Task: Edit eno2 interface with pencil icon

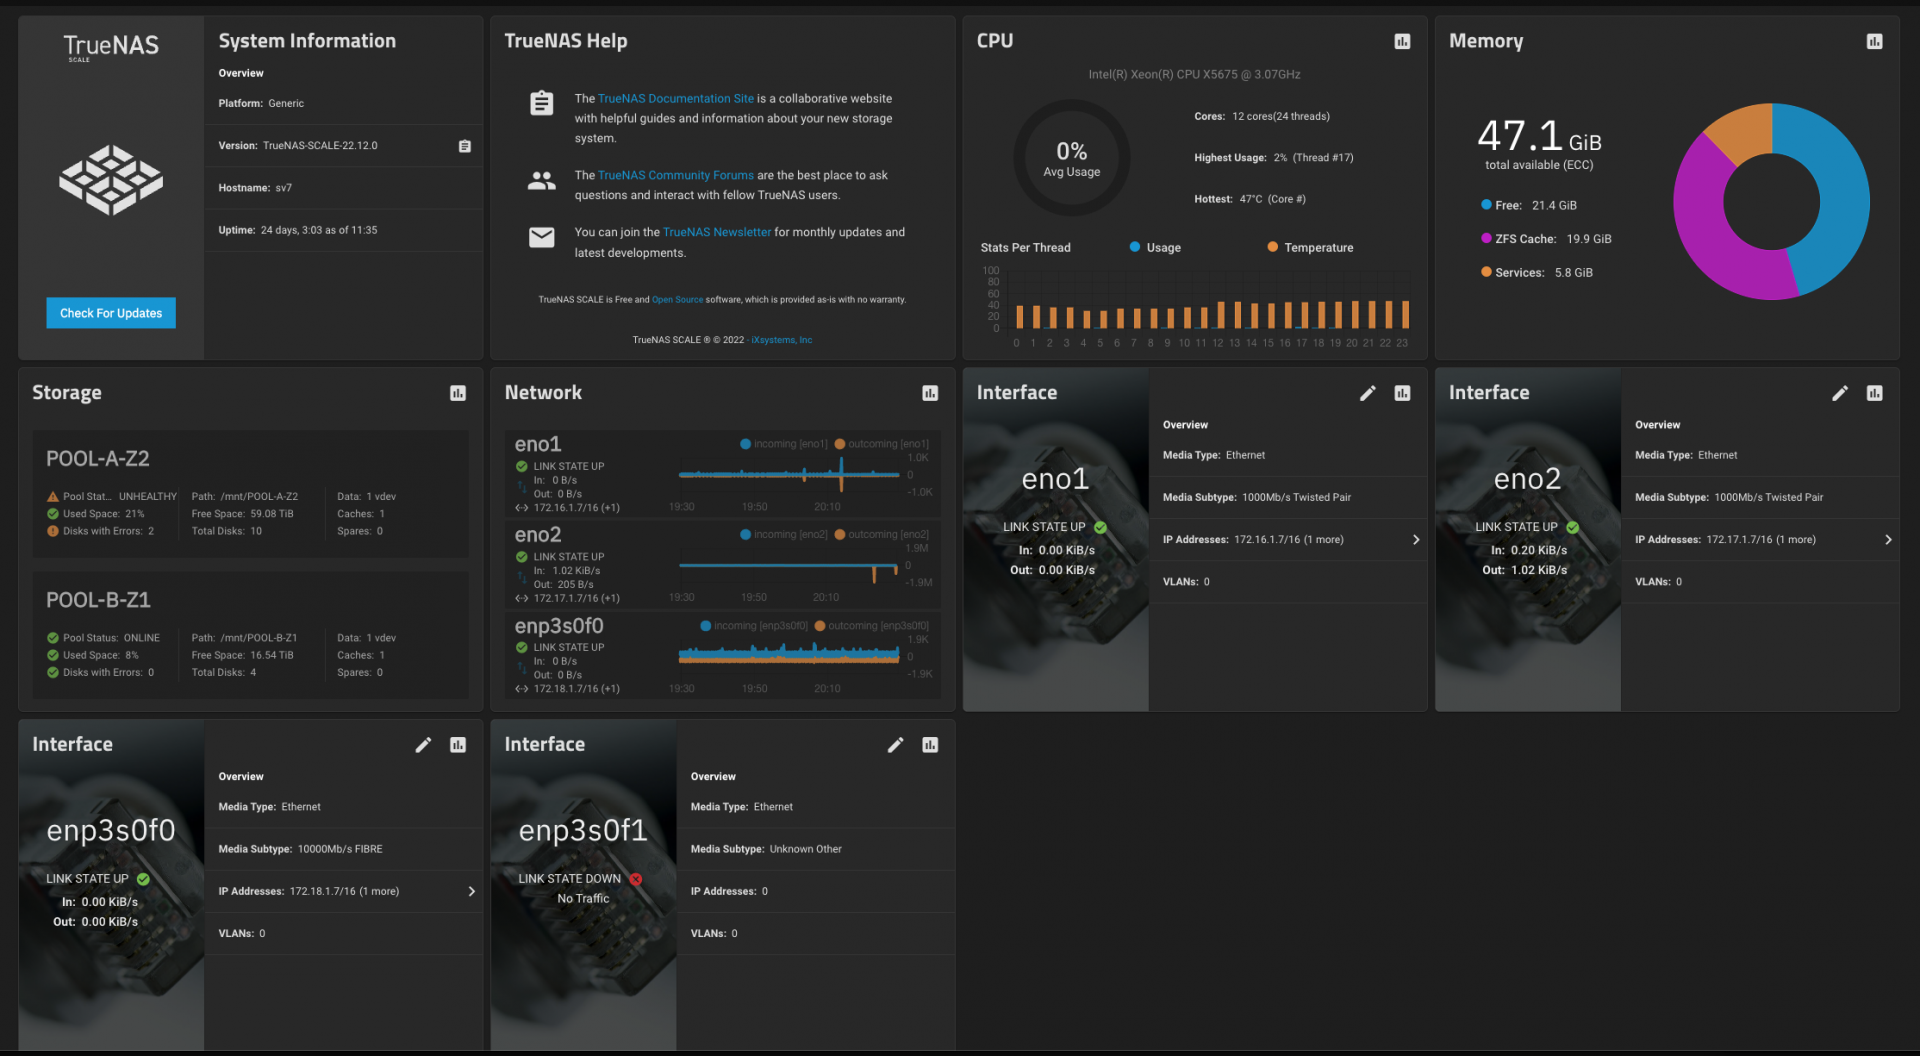Action: 1840,393
